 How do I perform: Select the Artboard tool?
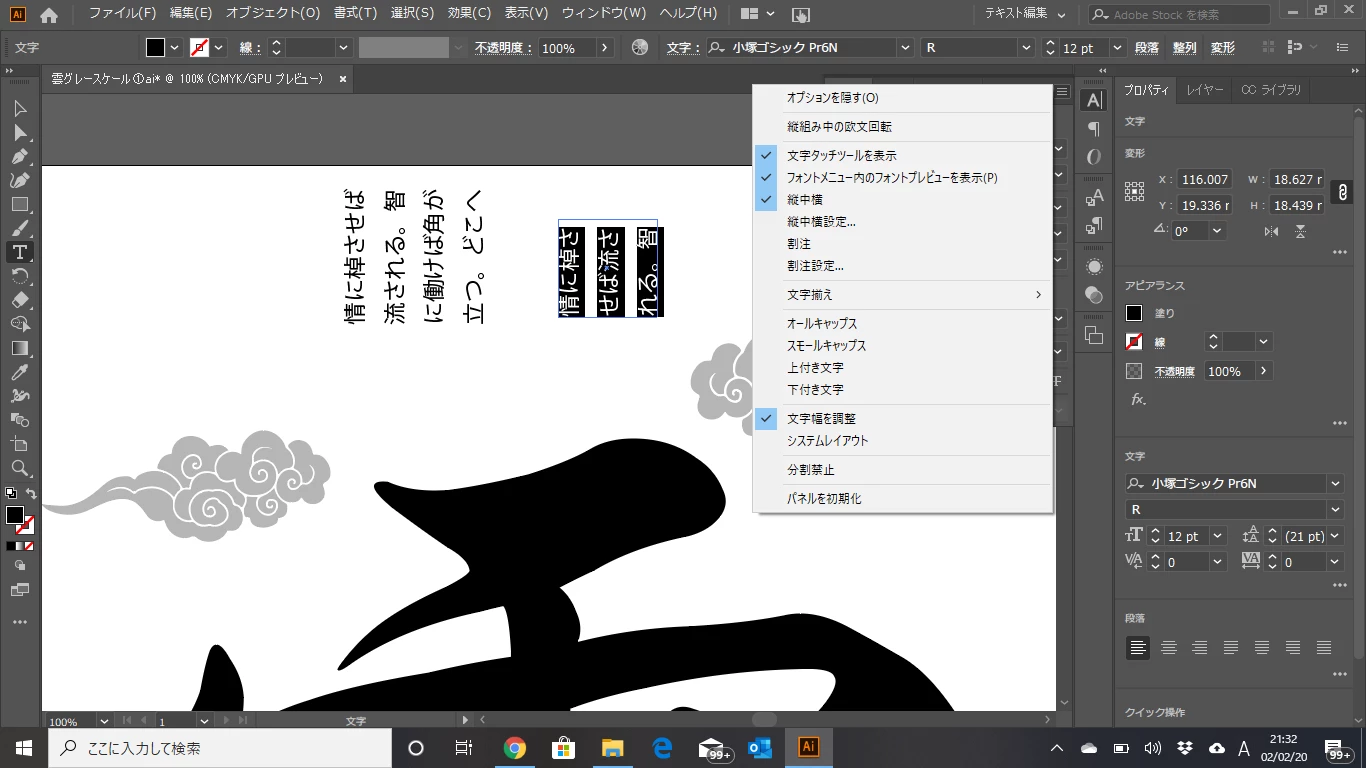[19, 444]
